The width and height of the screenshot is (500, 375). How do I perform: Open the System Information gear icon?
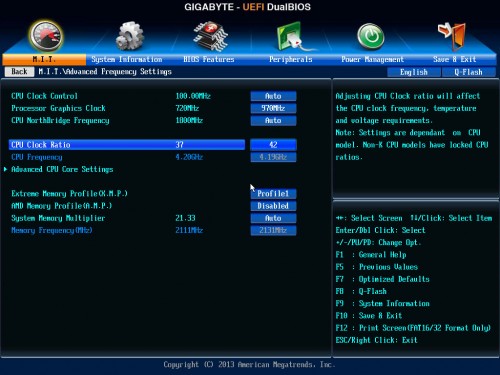129,36
